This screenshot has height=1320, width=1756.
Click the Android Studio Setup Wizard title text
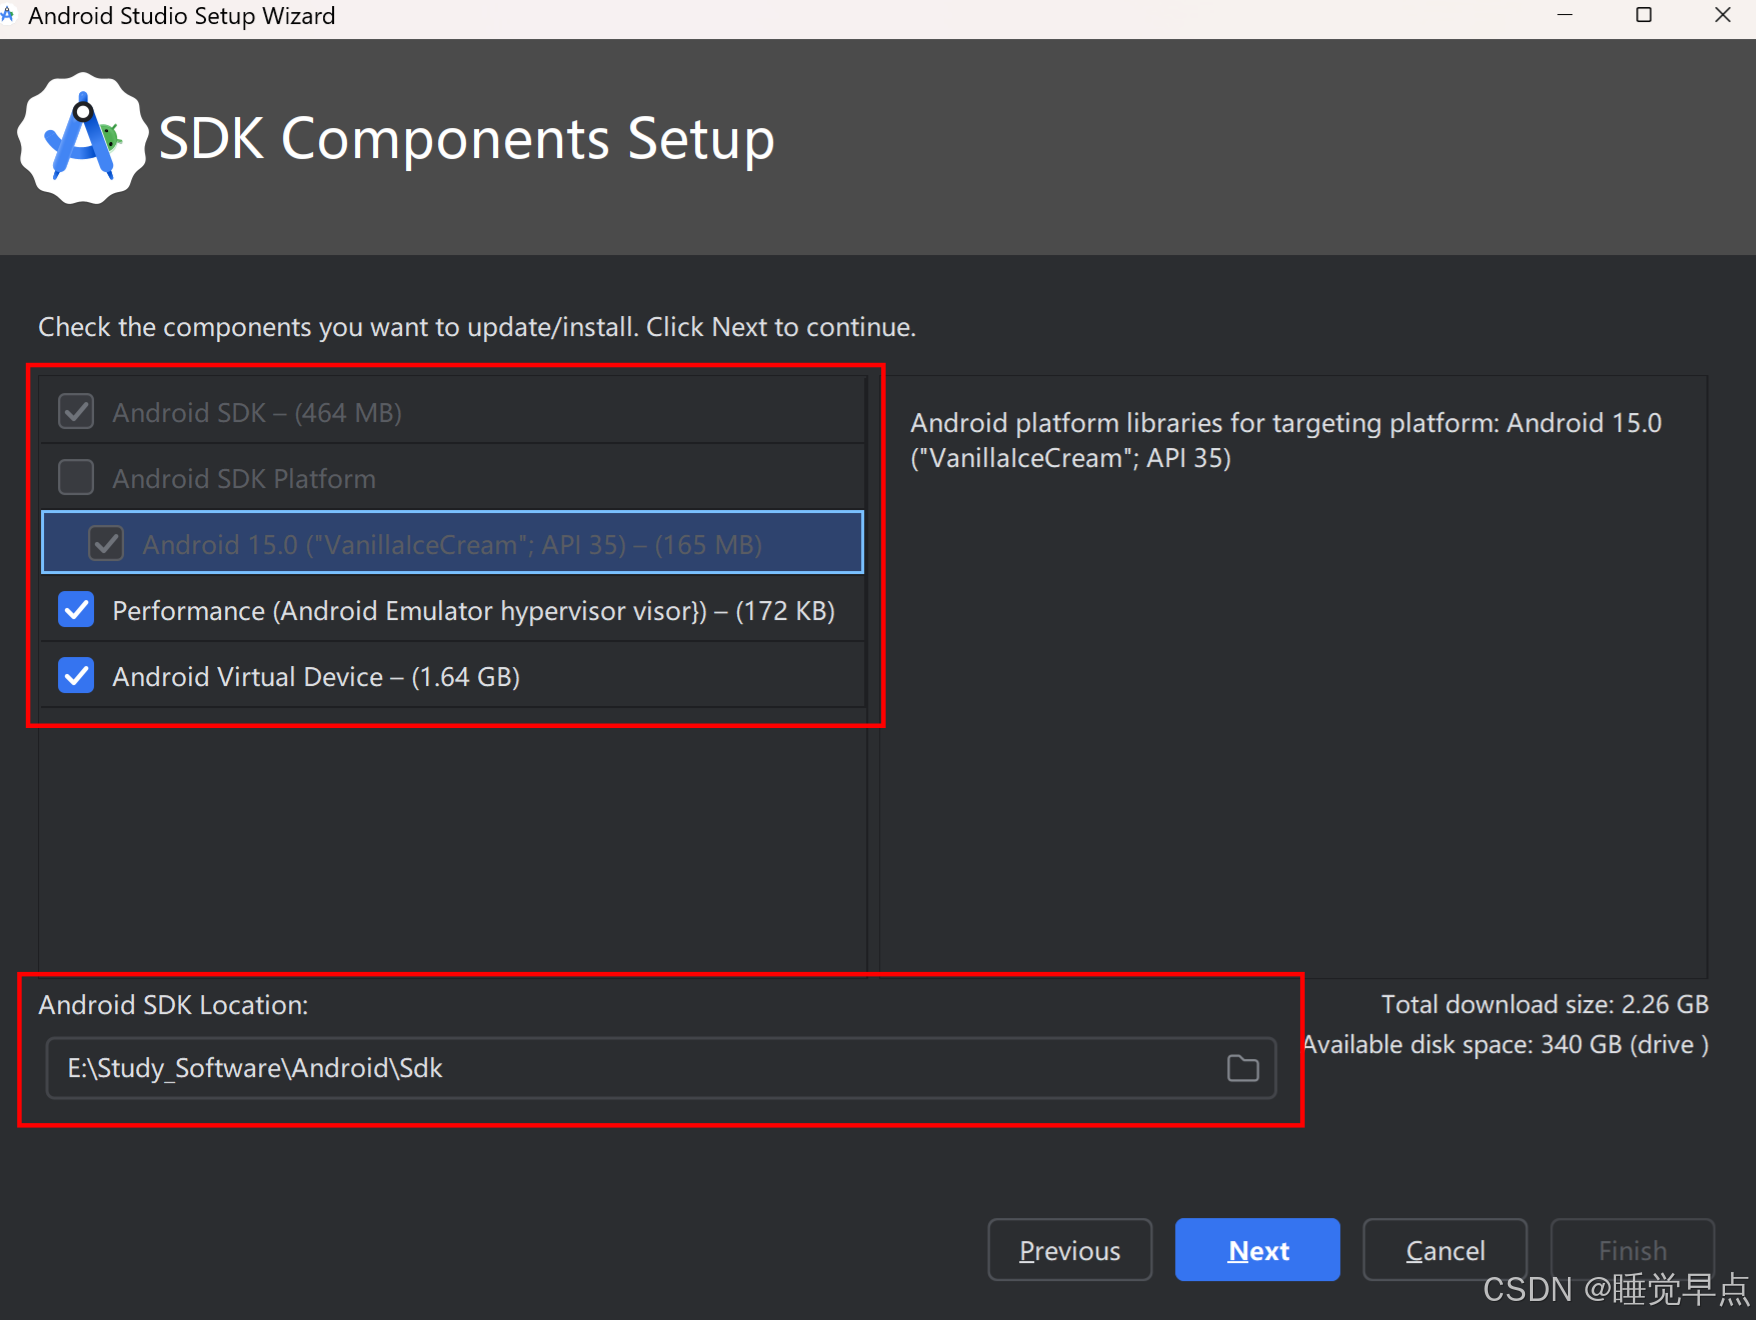(x=181, y=15)
